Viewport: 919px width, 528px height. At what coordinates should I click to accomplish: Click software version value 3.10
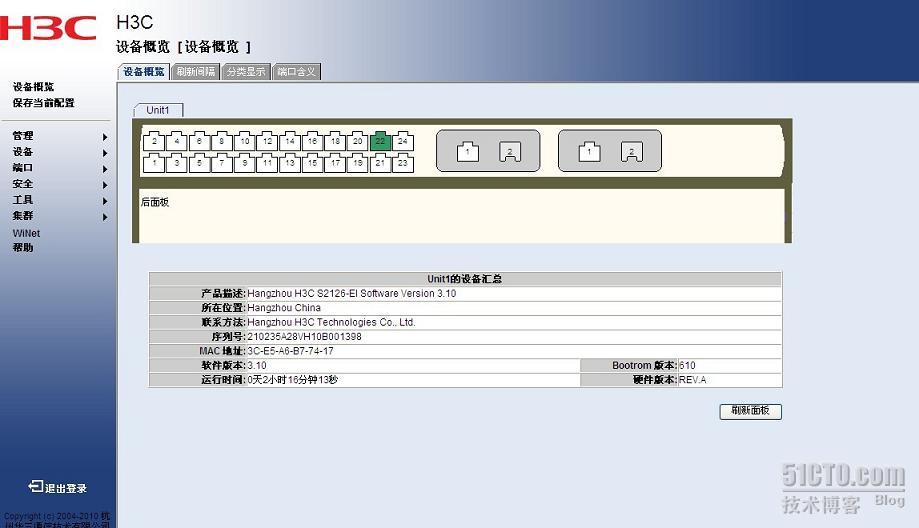click(x=257, y=365)
